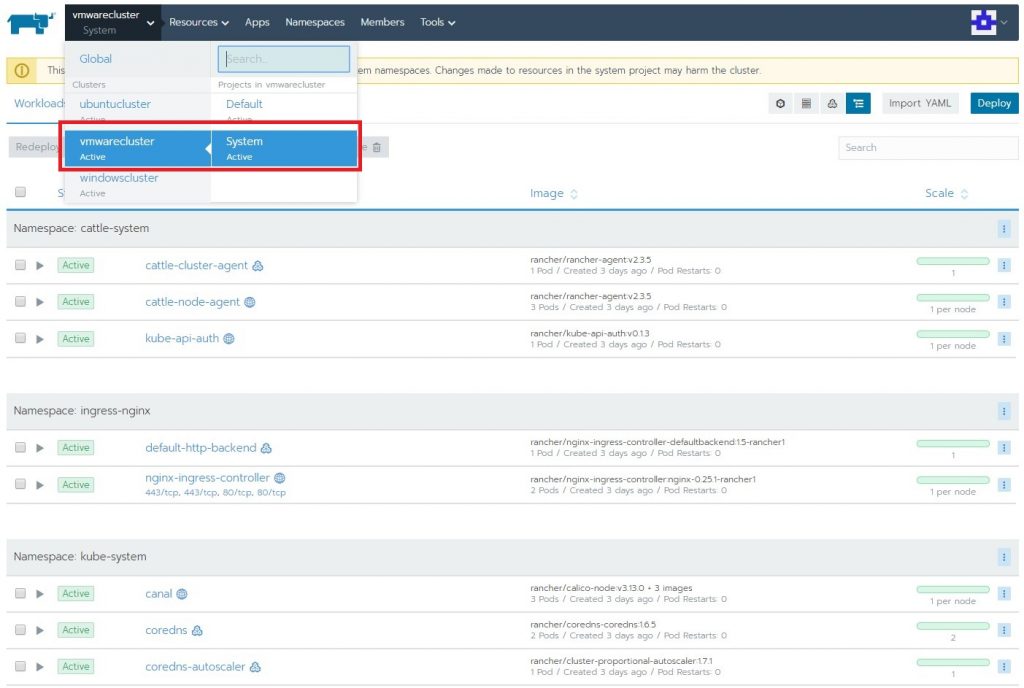Open actions menu for kube-system namespace

(x=1004, y=557)
